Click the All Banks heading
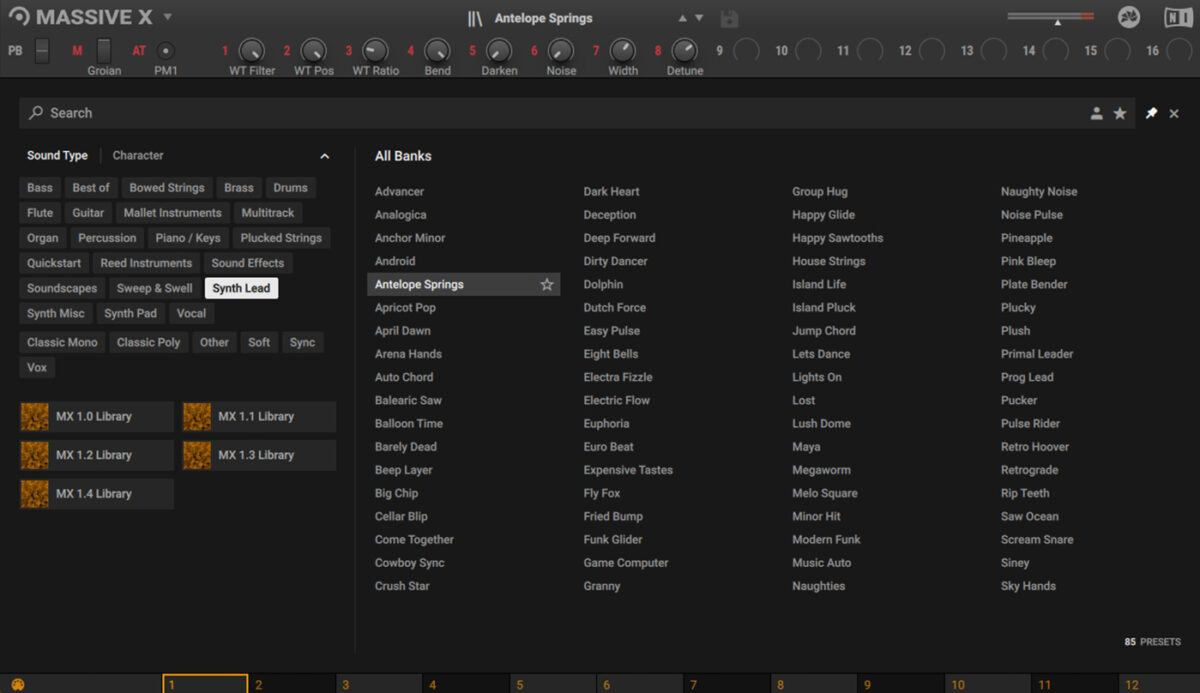This screenshot has height=693, width=1200. 403,156
